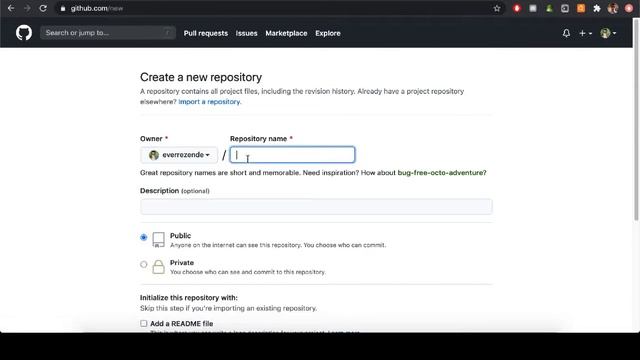Focus the Search or jump to box
This screenshot has width=640, height=360.
(108, 33)
